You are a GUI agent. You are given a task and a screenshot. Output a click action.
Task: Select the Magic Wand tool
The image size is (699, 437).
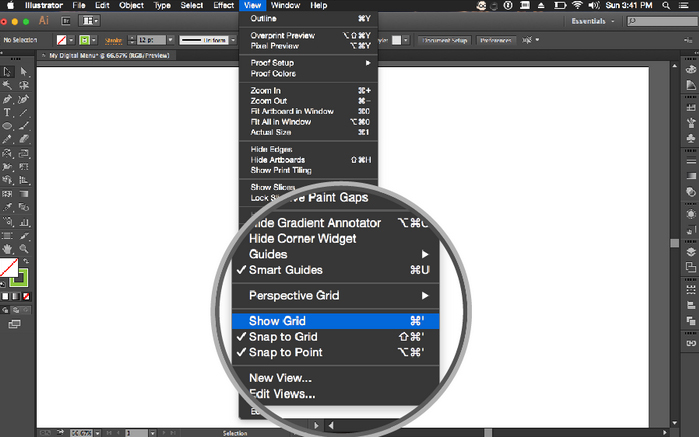click(7, 85)
